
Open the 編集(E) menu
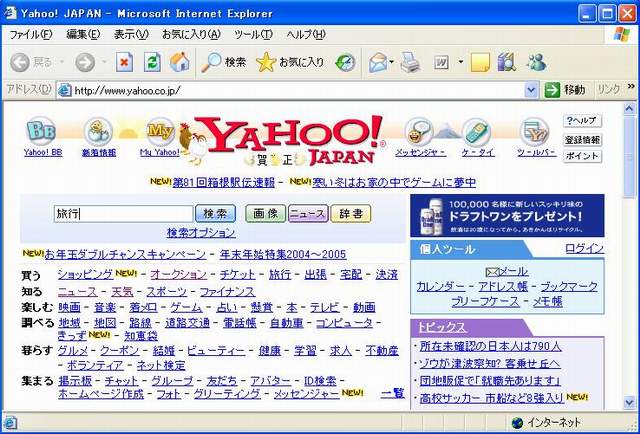click(x=83, y=34)
